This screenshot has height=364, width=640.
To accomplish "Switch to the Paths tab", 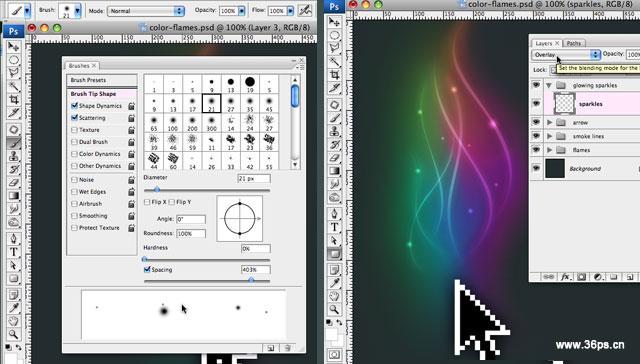I will click(x=573, y=43).
